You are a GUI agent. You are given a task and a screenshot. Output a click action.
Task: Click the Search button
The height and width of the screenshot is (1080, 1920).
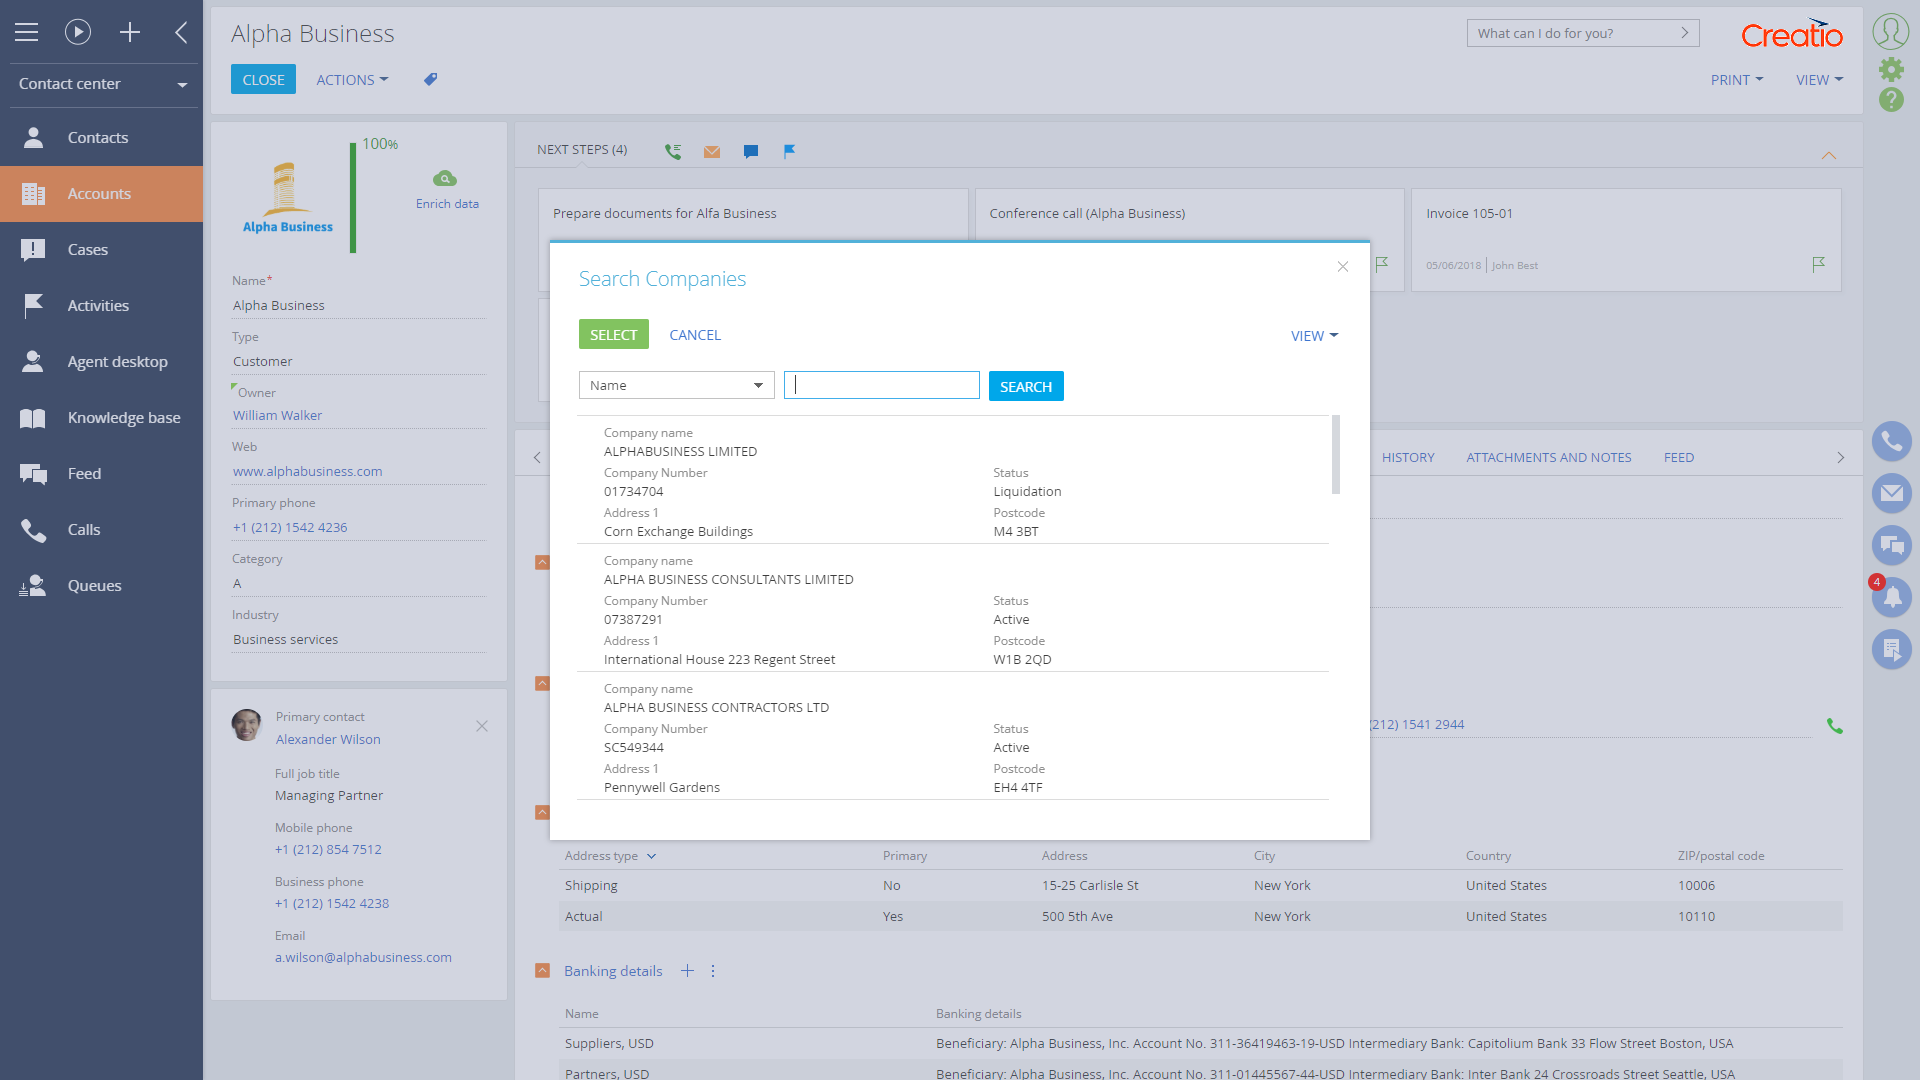coord(1026,386)
